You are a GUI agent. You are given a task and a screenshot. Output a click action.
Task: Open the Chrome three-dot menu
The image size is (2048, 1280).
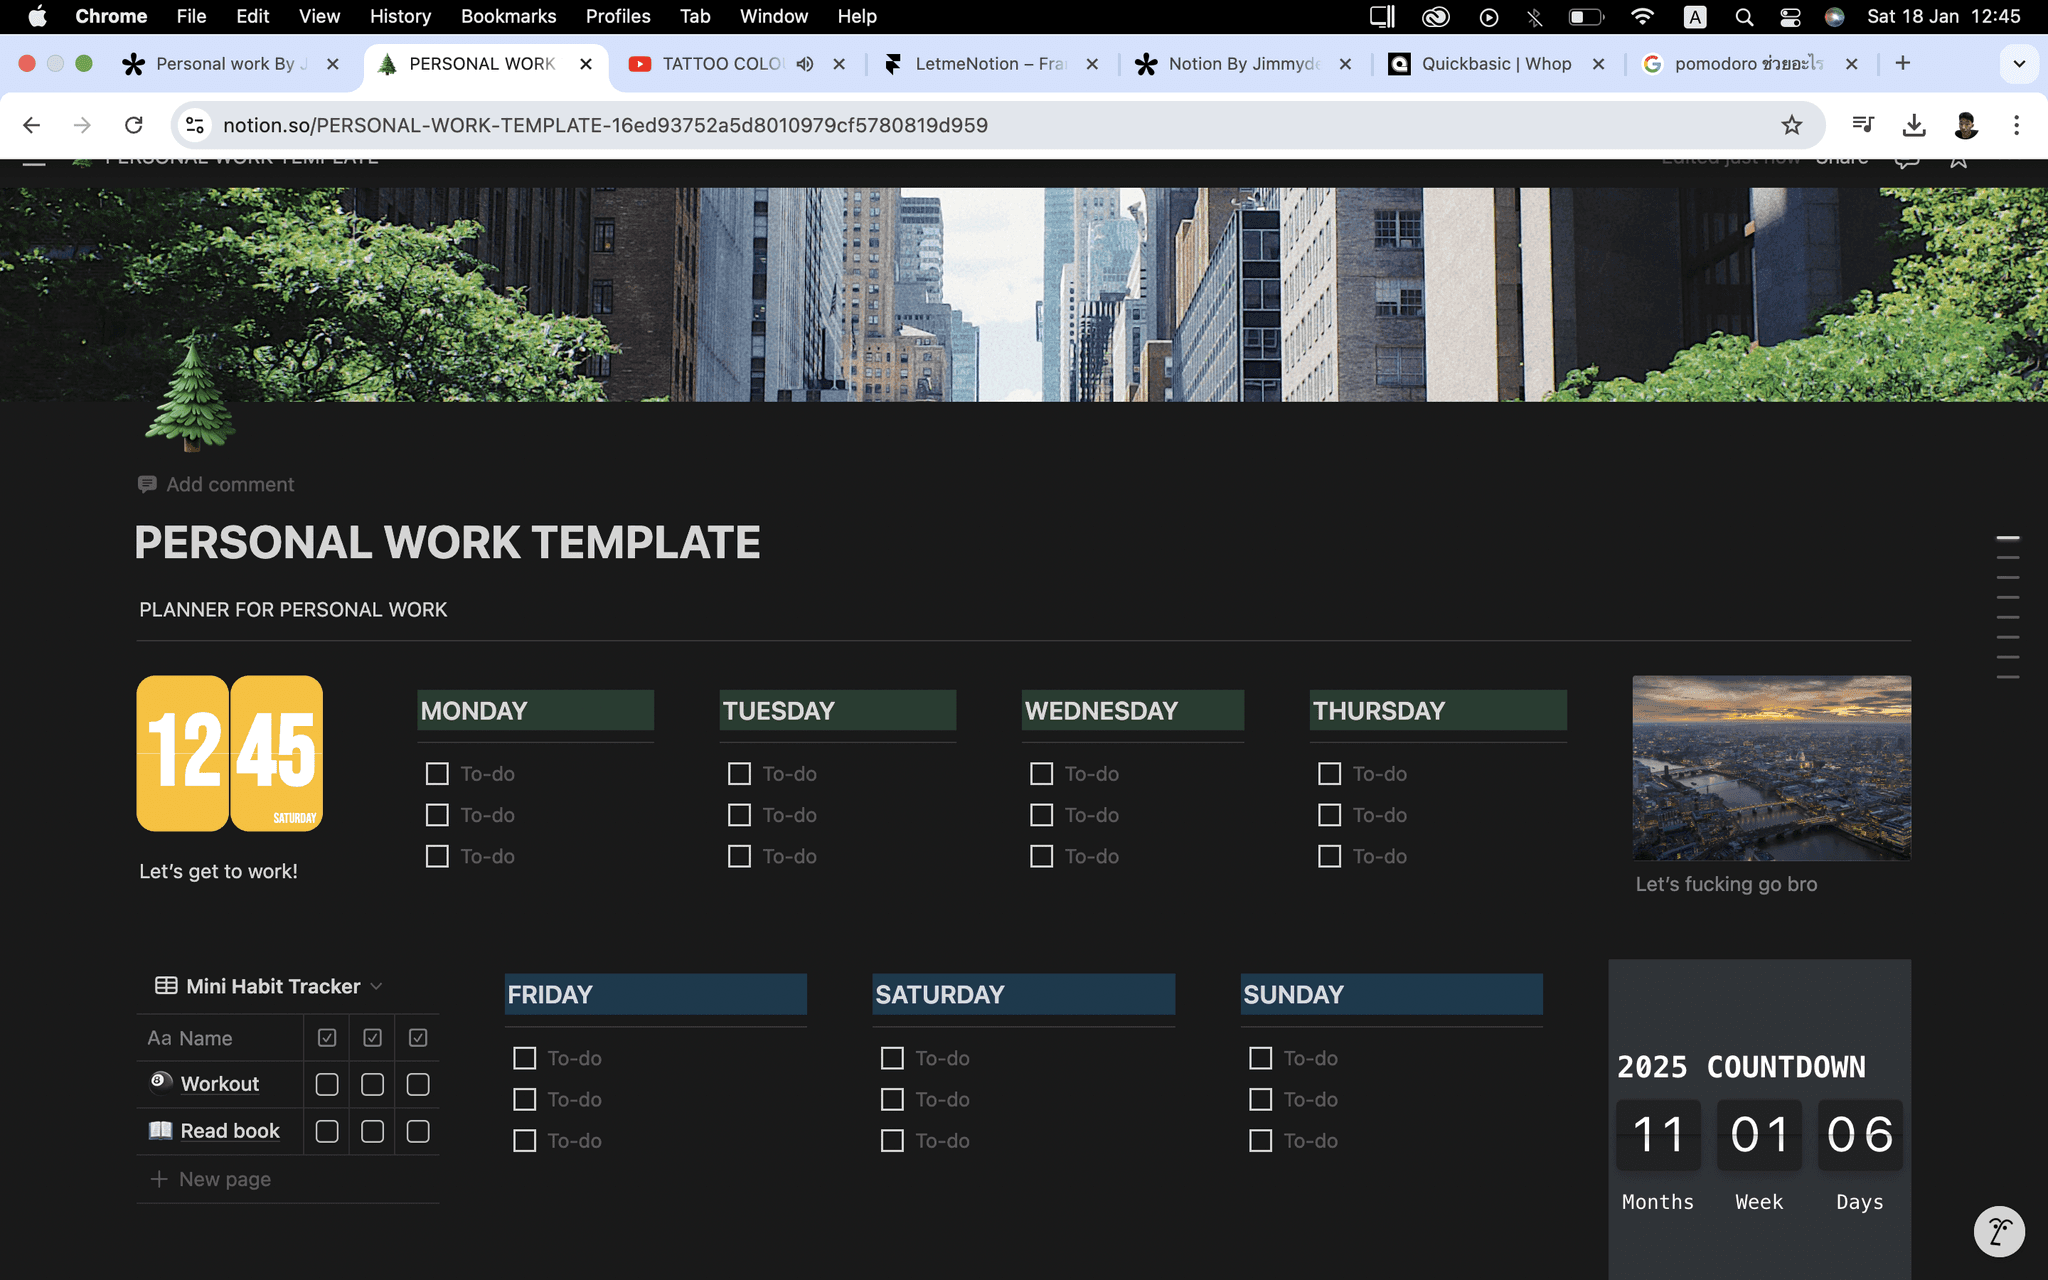(x=2016, y=125)
